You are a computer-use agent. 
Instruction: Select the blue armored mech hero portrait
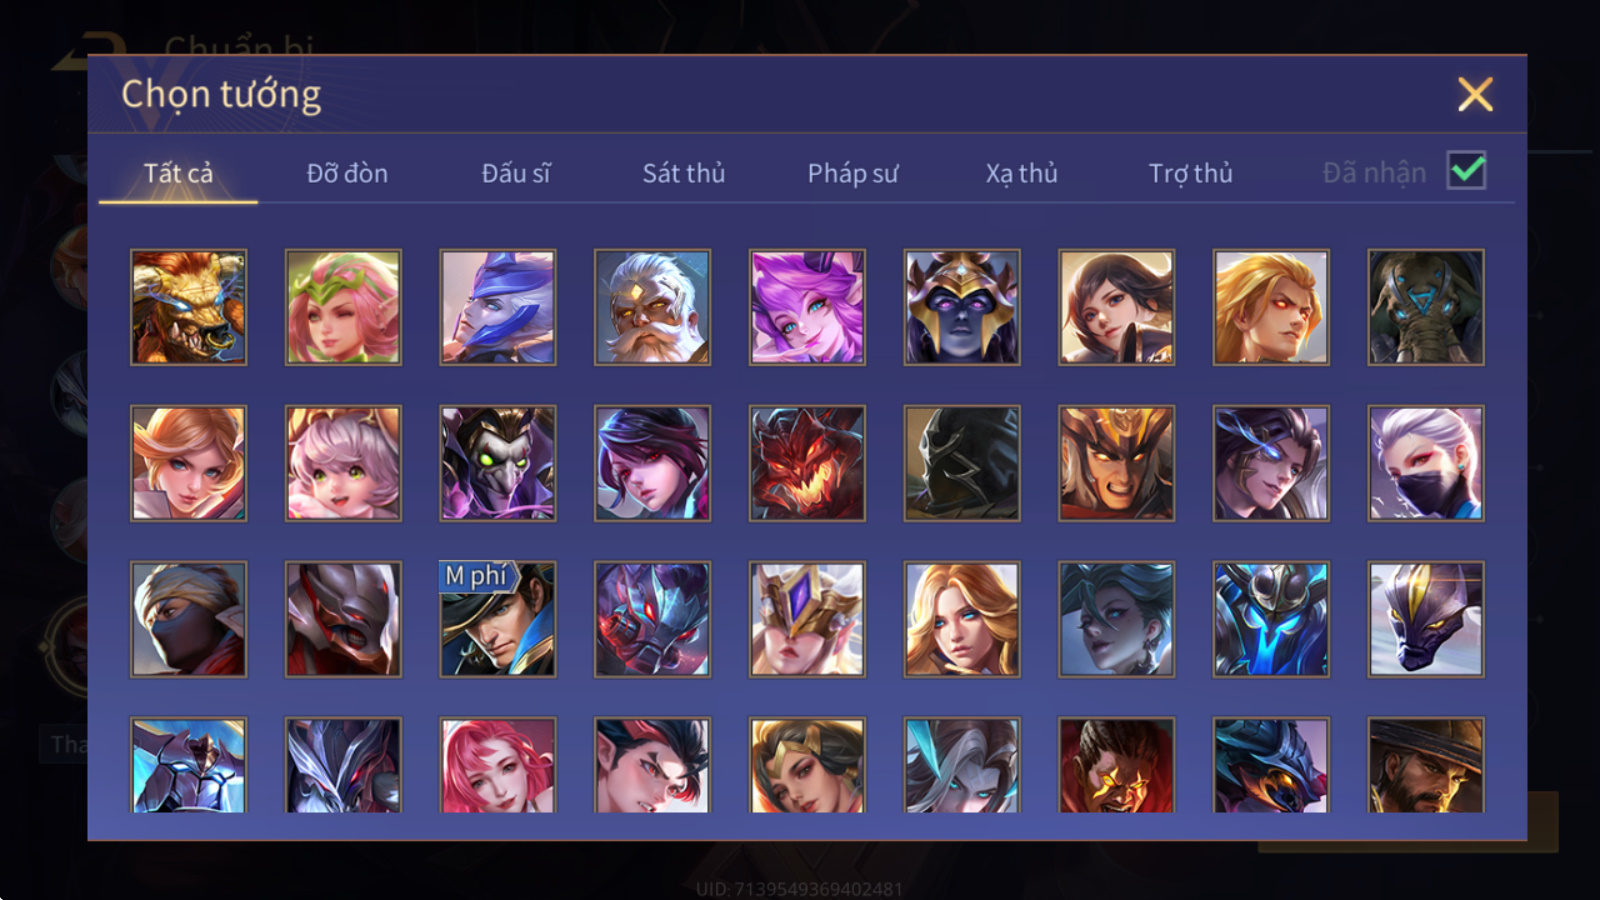point(1271,619)
